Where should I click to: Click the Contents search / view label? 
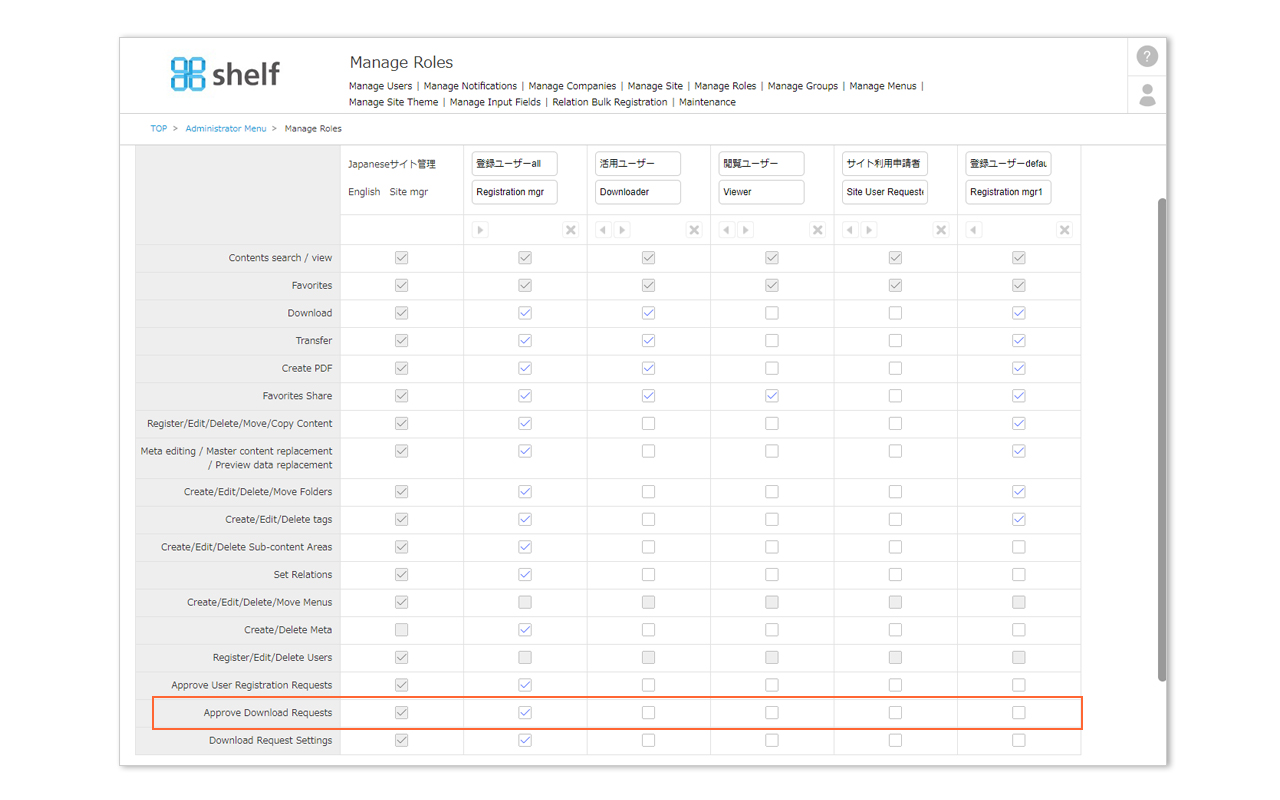pyautogui.click(x=280, y=258)
